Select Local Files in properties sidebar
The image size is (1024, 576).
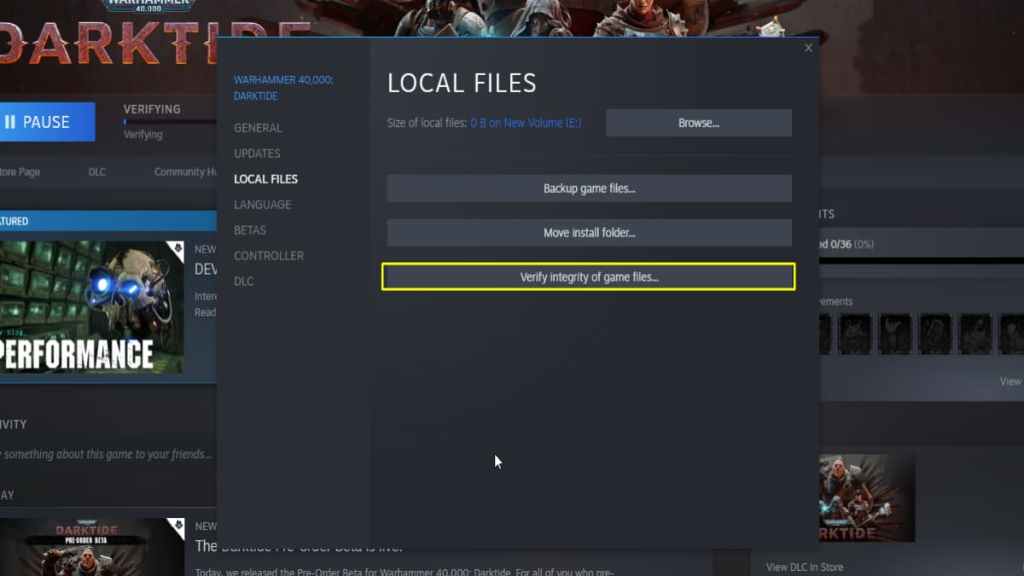(266, 179)
